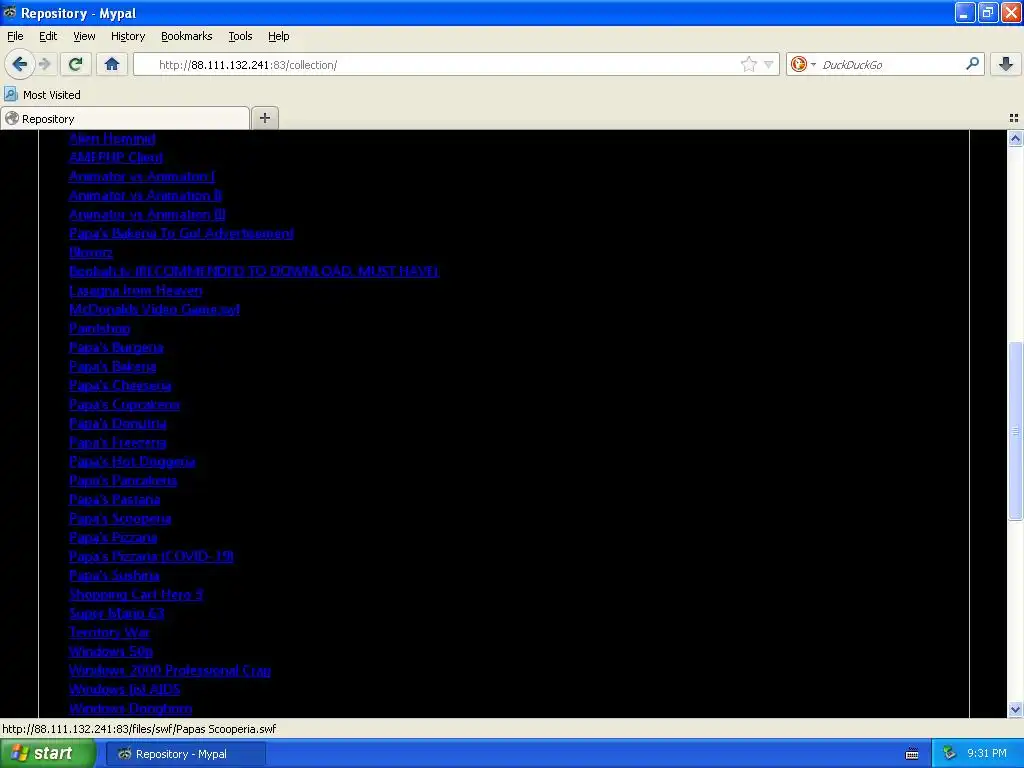Image resolution: width=1024 pixels, height=768 pixels.
Task: Click the Repository - Mypal taskbar button
Action: pyautogui.click(x=185, y=754)
